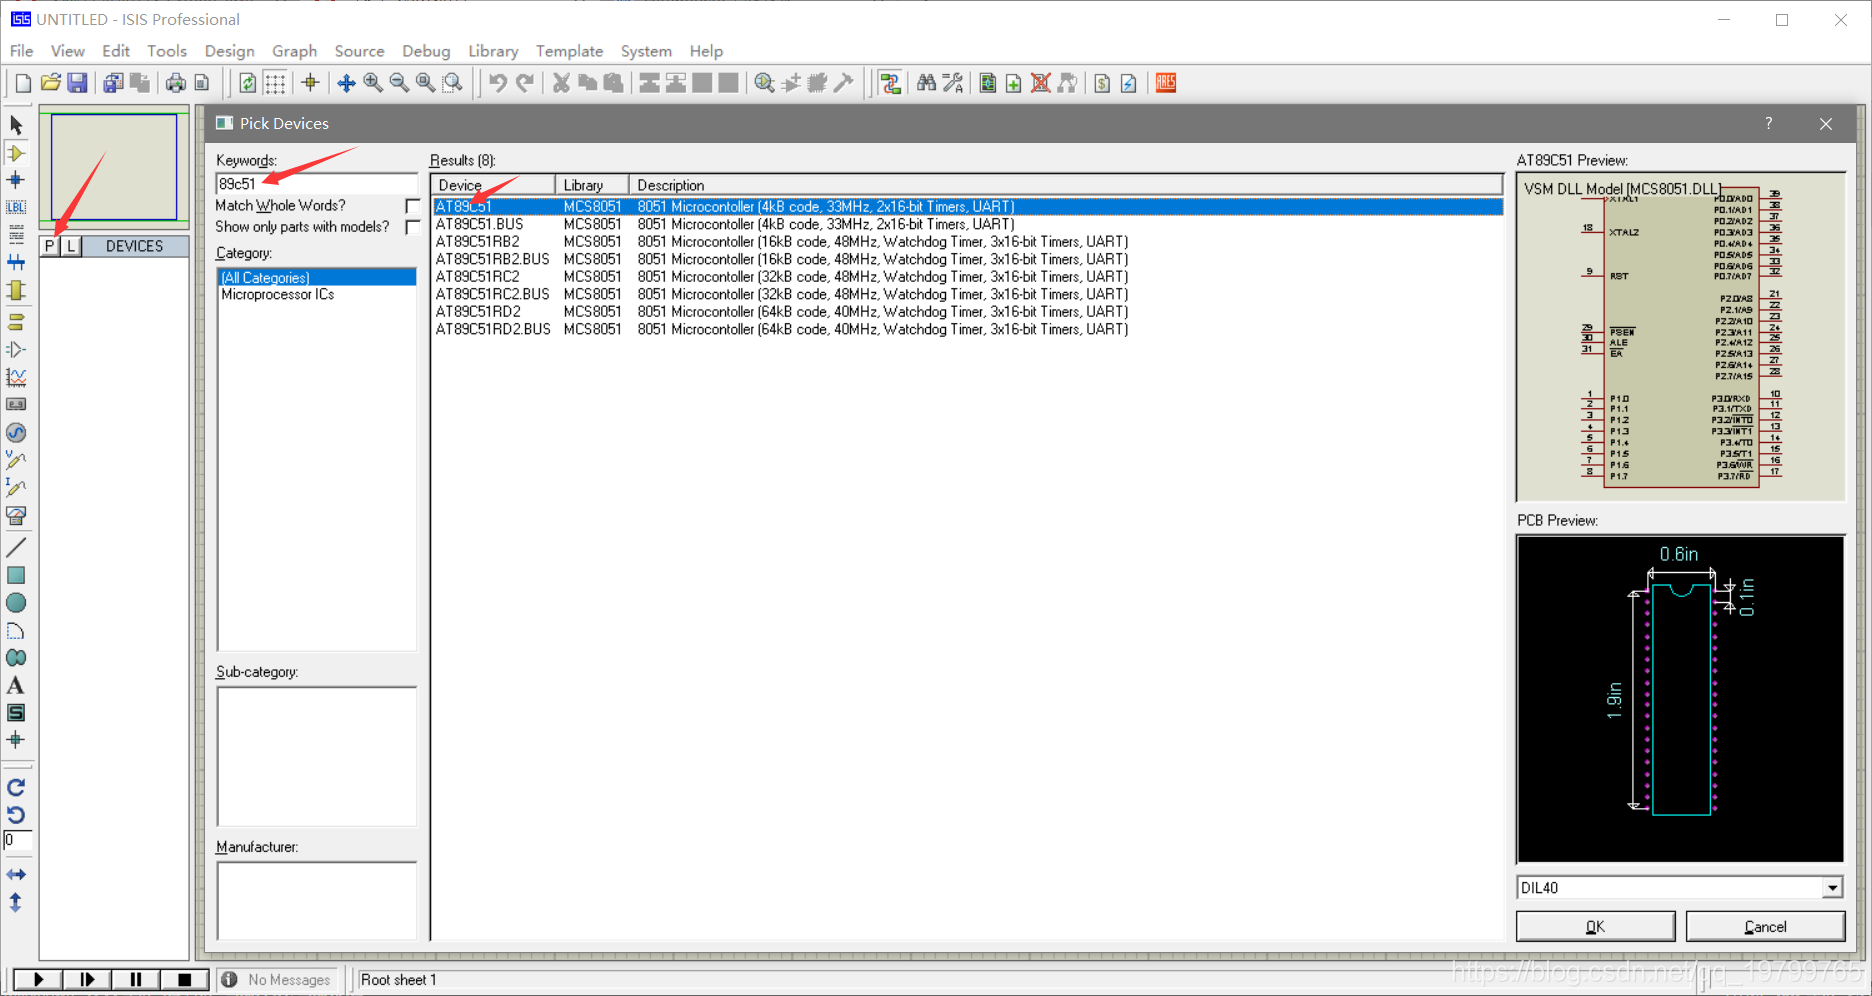
Task: Open the Library menu
Action: click(493, 51)
